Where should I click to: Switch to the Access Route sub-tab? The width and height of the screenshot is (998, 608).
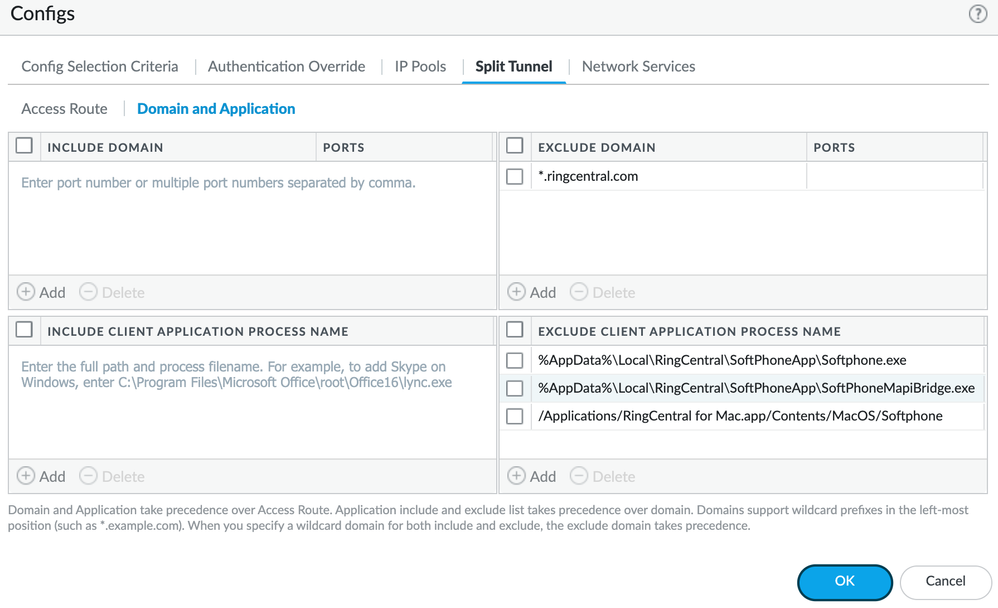pyautogui.click(x=64, y=108)
